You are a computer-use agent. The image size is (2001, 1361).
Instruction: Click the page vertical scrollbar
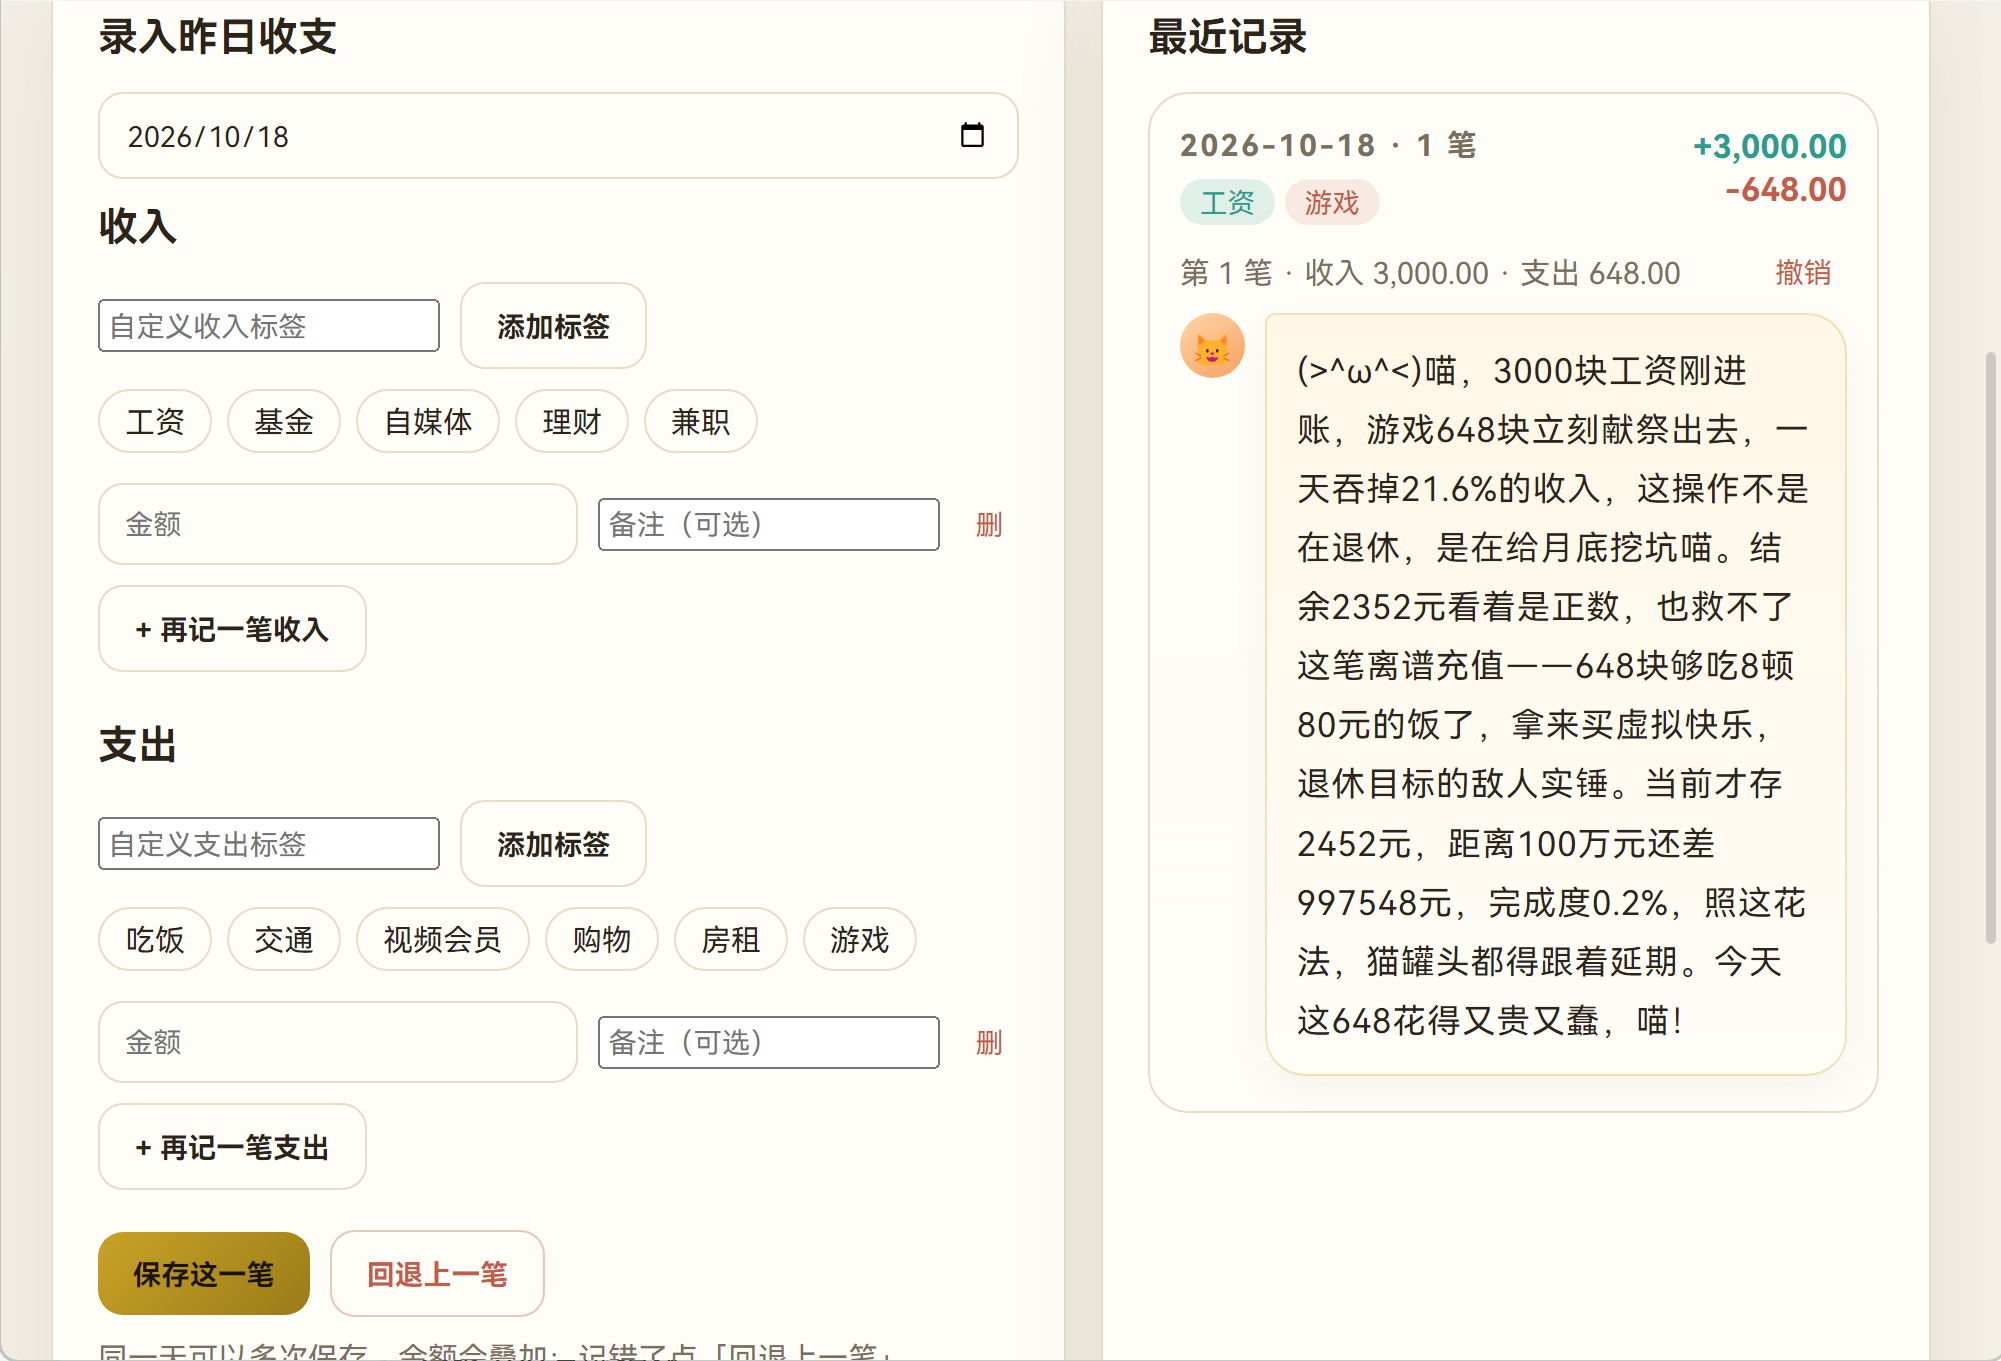(x=1991, y=647)
